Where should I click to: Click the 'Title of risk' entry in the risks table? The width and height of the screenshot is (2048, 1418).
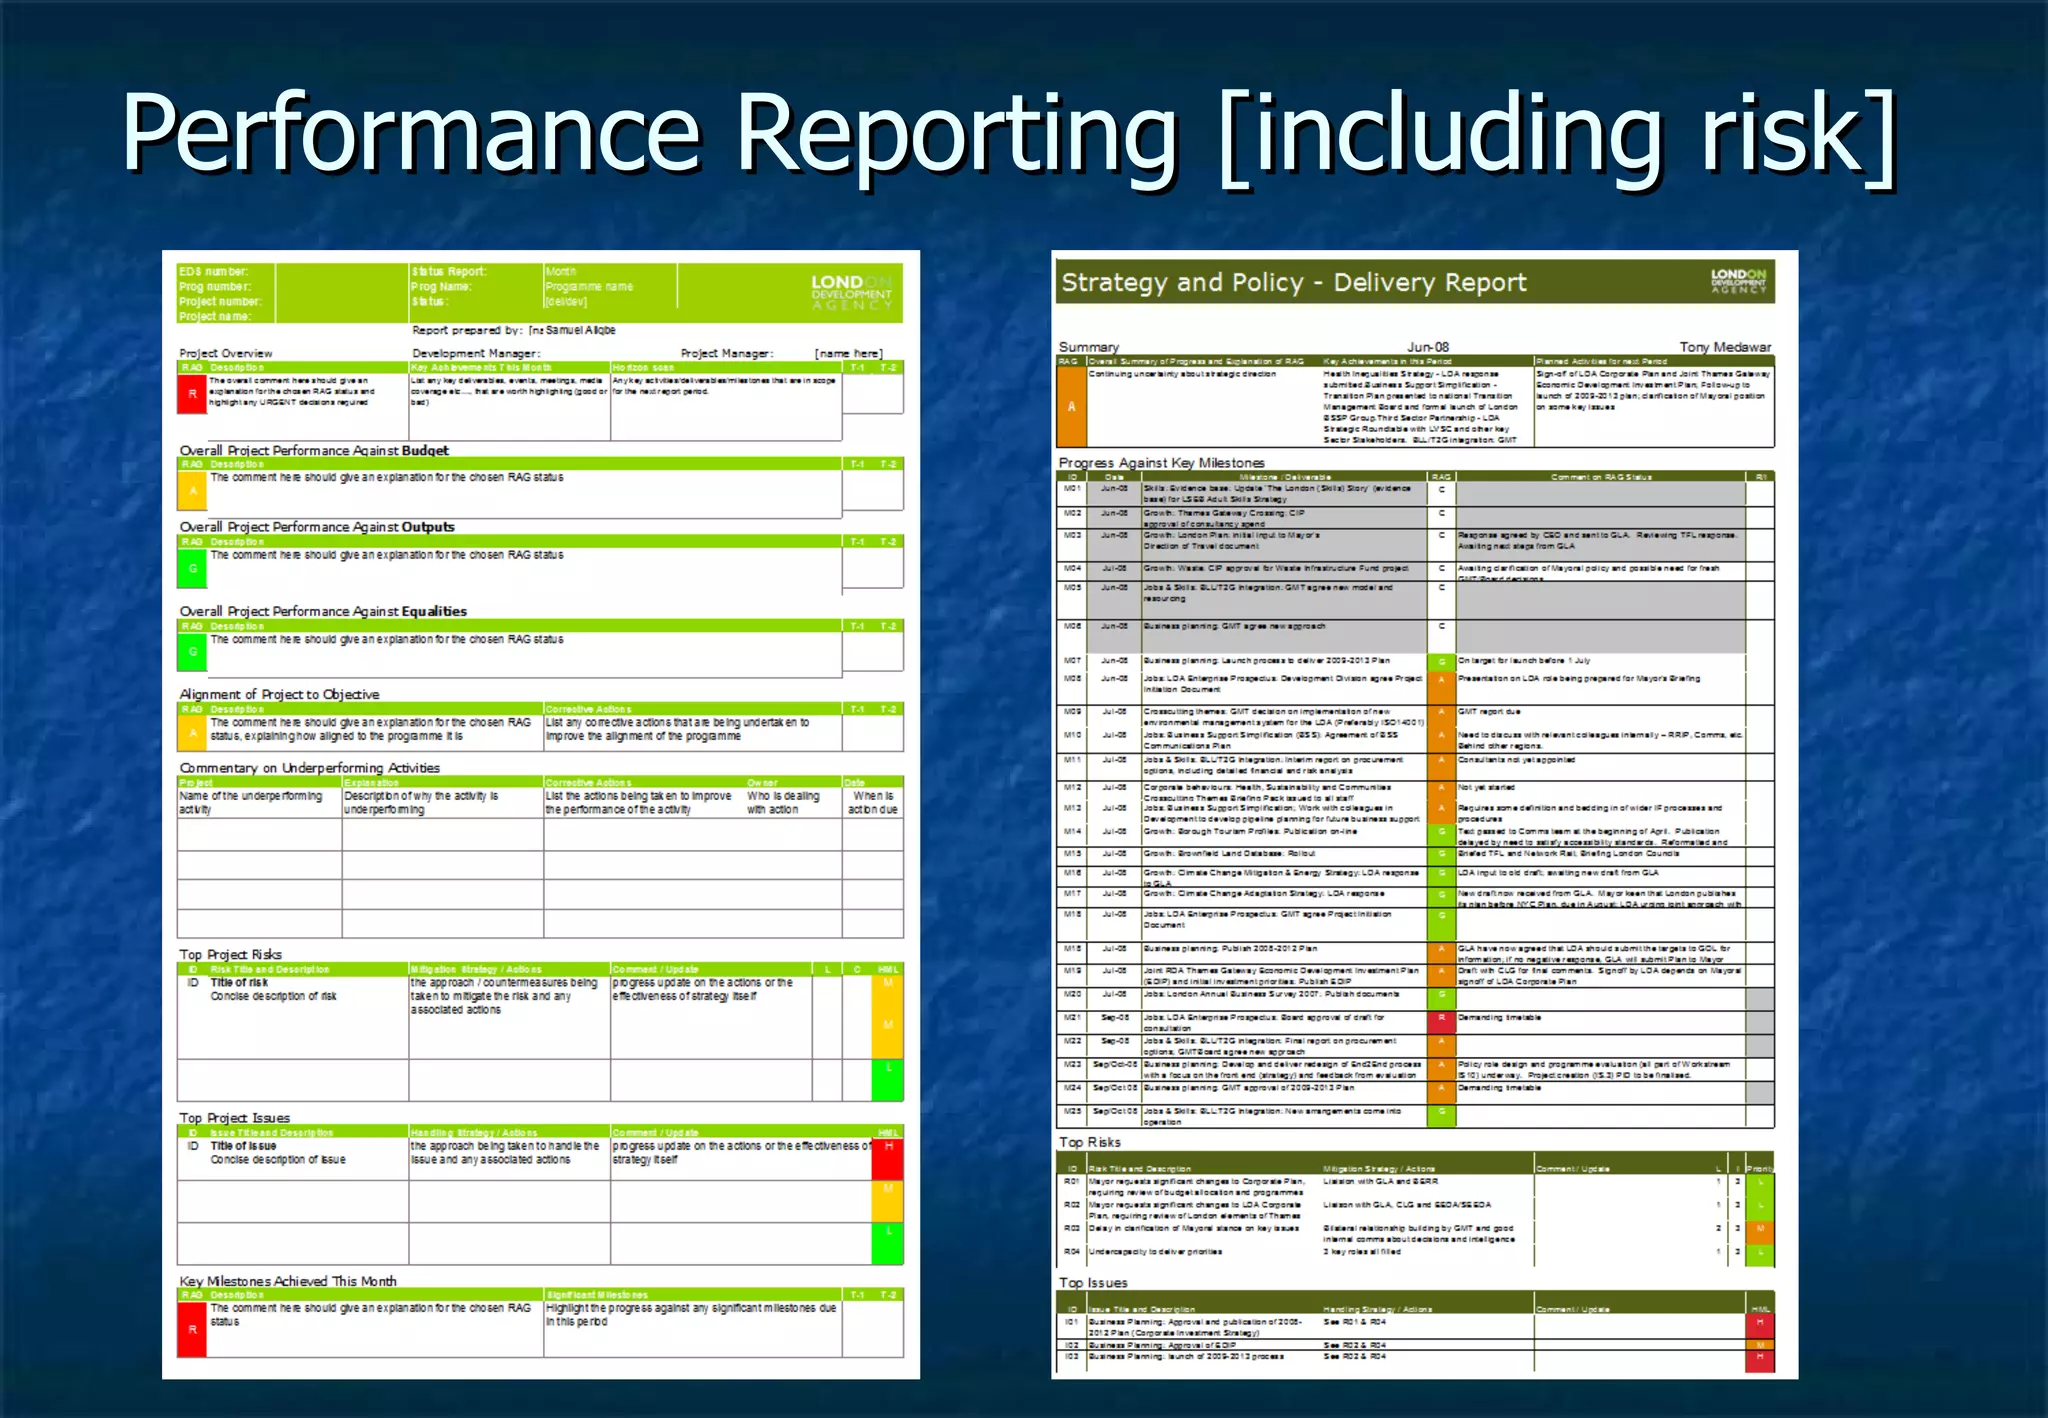click(239, 982)
